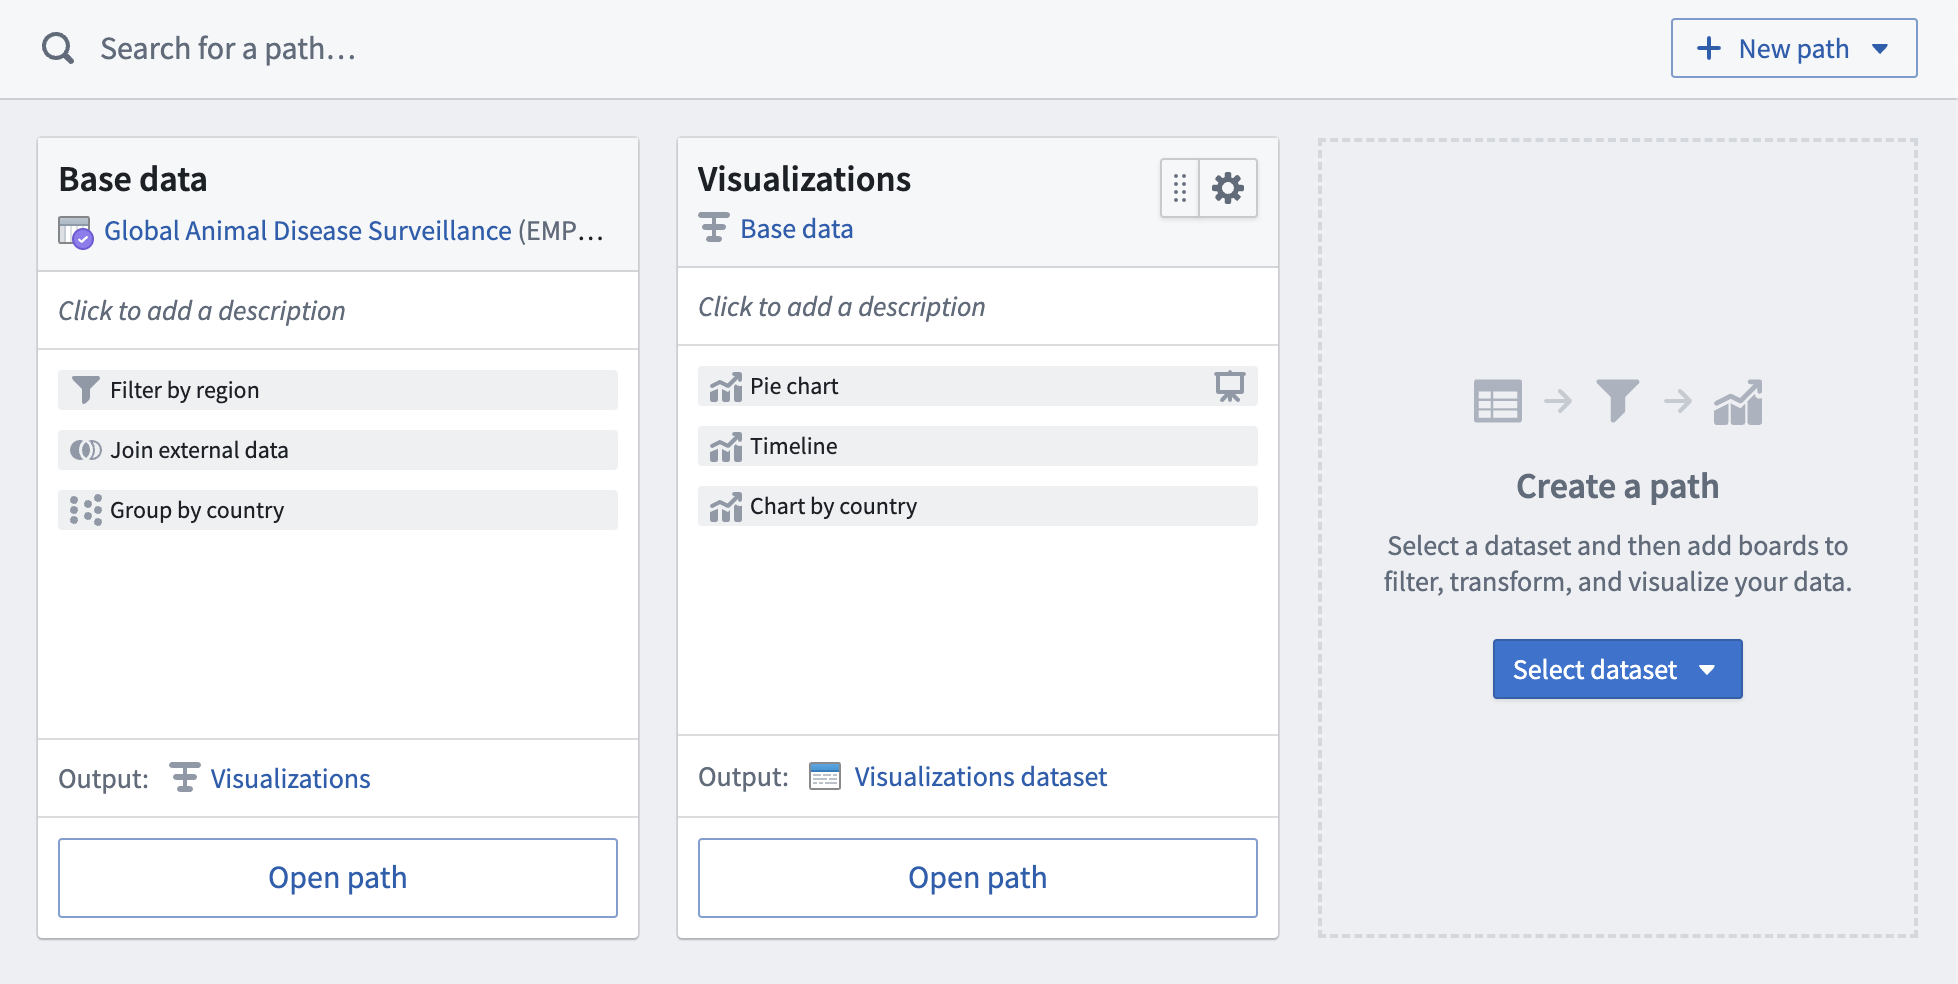Click the filter icon on Filter by region

pyautogui.click(x=86, y=390)
